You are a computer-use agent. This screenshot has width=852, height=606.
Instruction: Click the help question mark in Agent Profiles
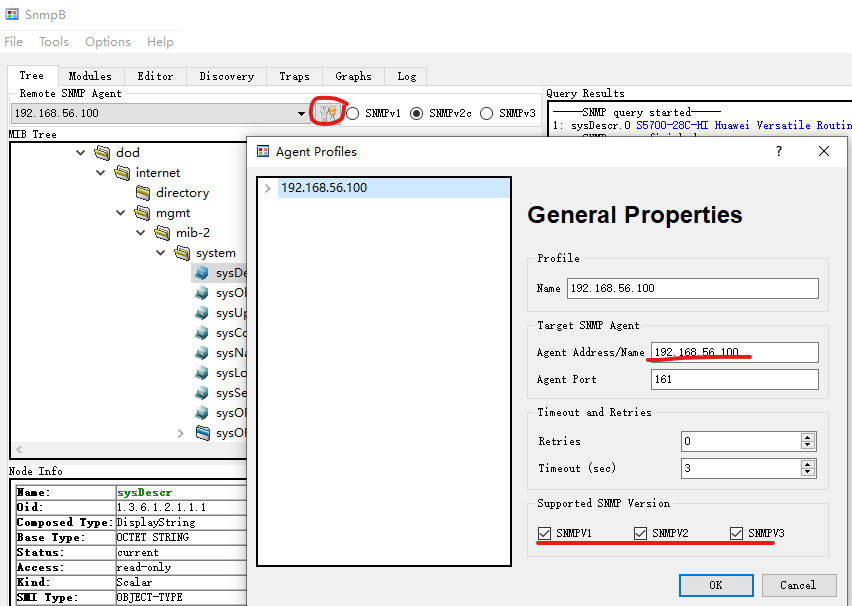pyautogui.click(x=779, y=151)
